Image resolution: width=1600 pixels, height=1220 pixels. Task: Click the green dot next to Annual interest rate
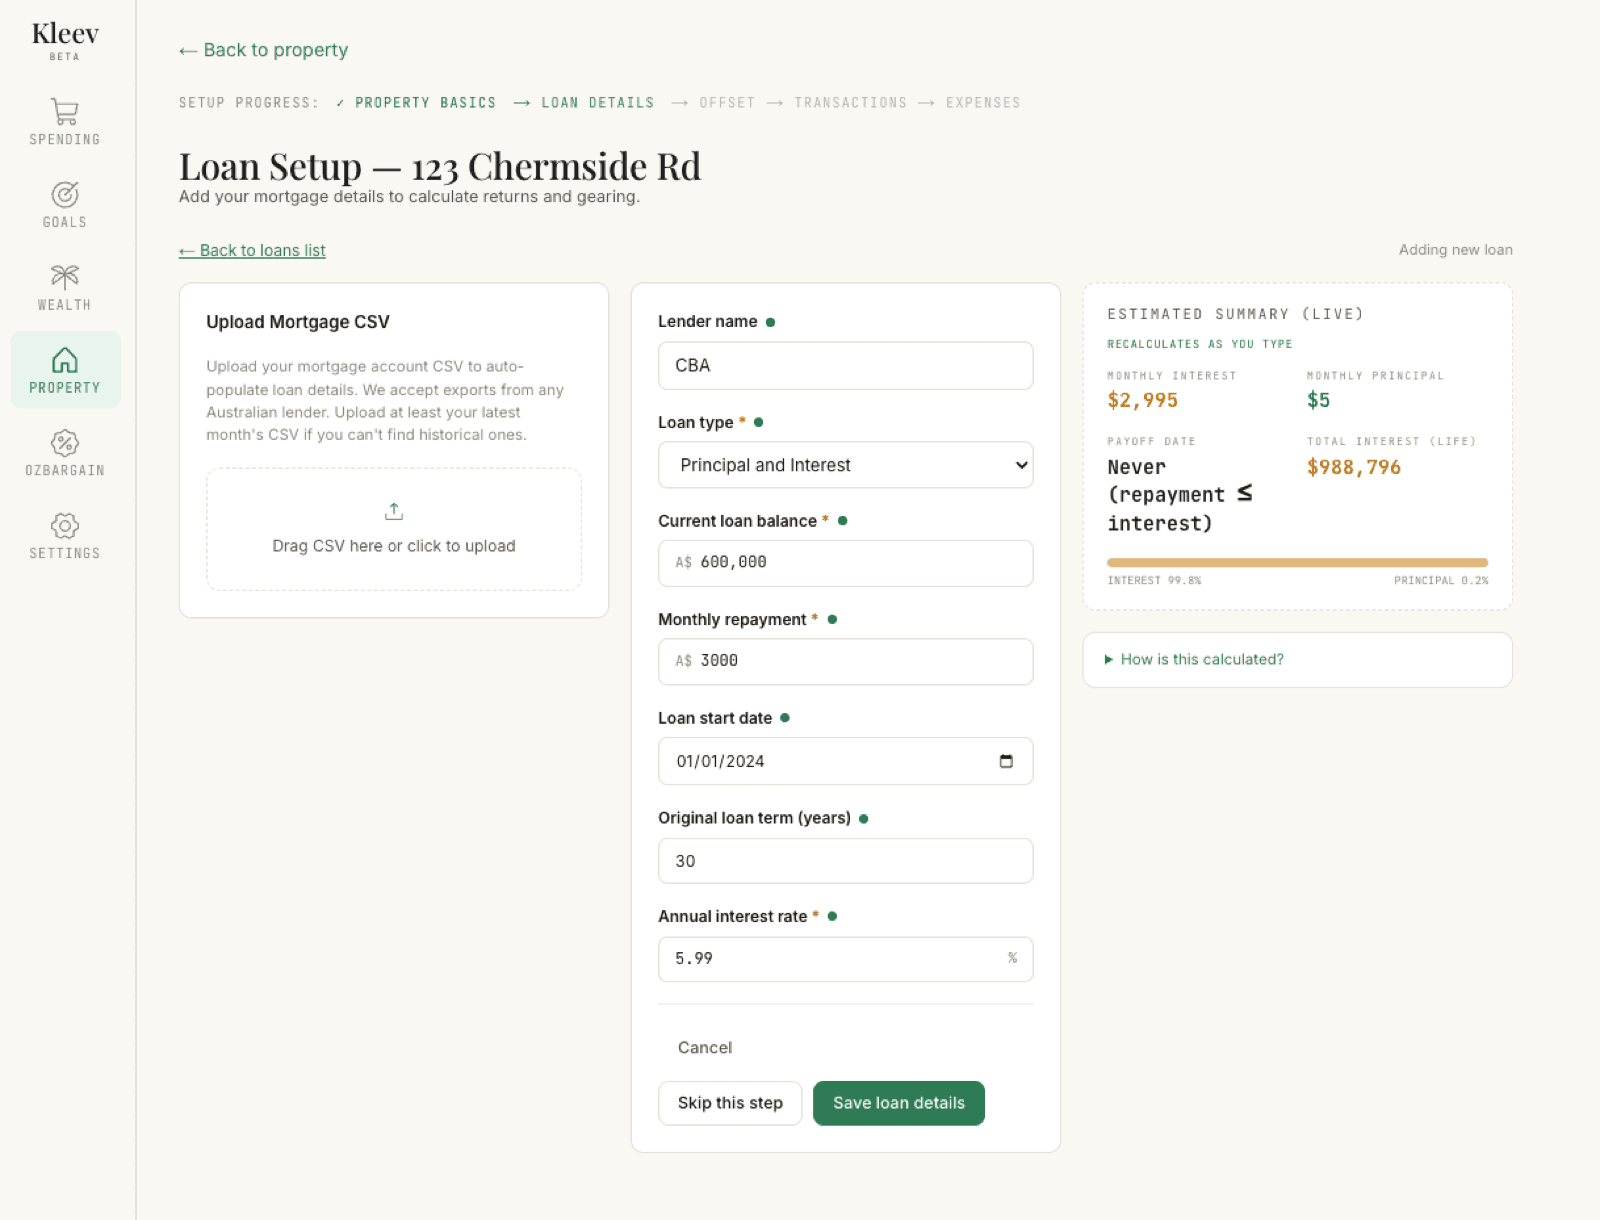pyautogui.click(x=832, y=916)
